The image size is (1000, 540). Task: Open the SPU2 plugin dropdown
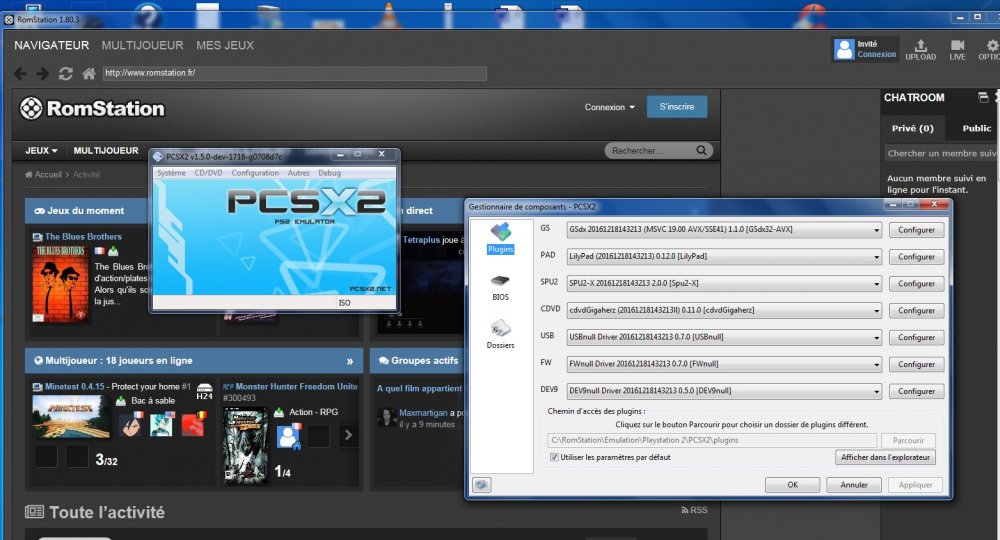tap(876, 284)
